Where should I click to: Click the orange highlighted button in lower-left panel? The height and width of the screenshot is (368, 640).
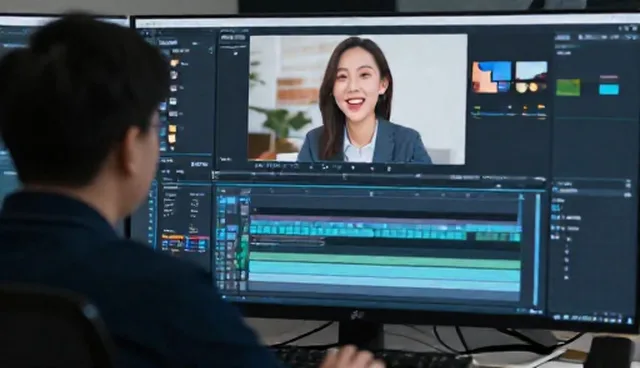(x=173, y=237)
